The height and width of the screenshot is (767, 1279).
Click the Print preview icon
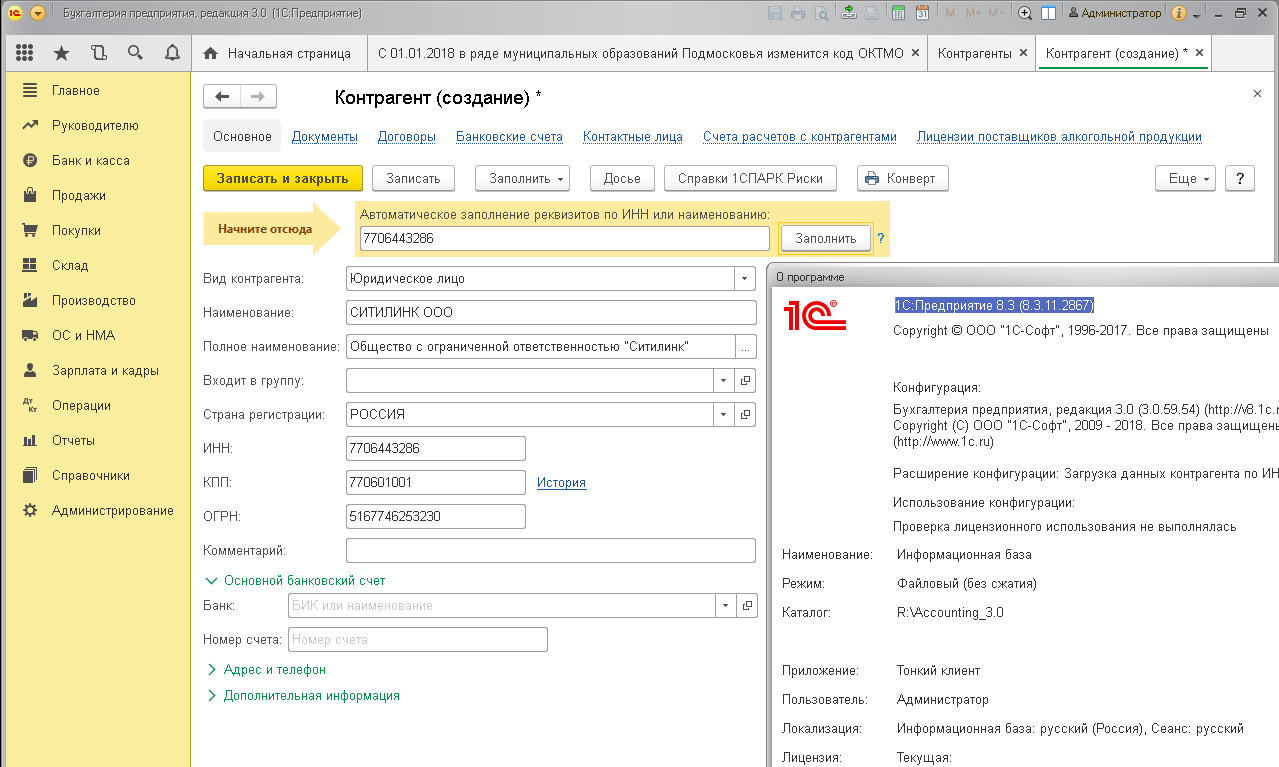tap(821, 13)
